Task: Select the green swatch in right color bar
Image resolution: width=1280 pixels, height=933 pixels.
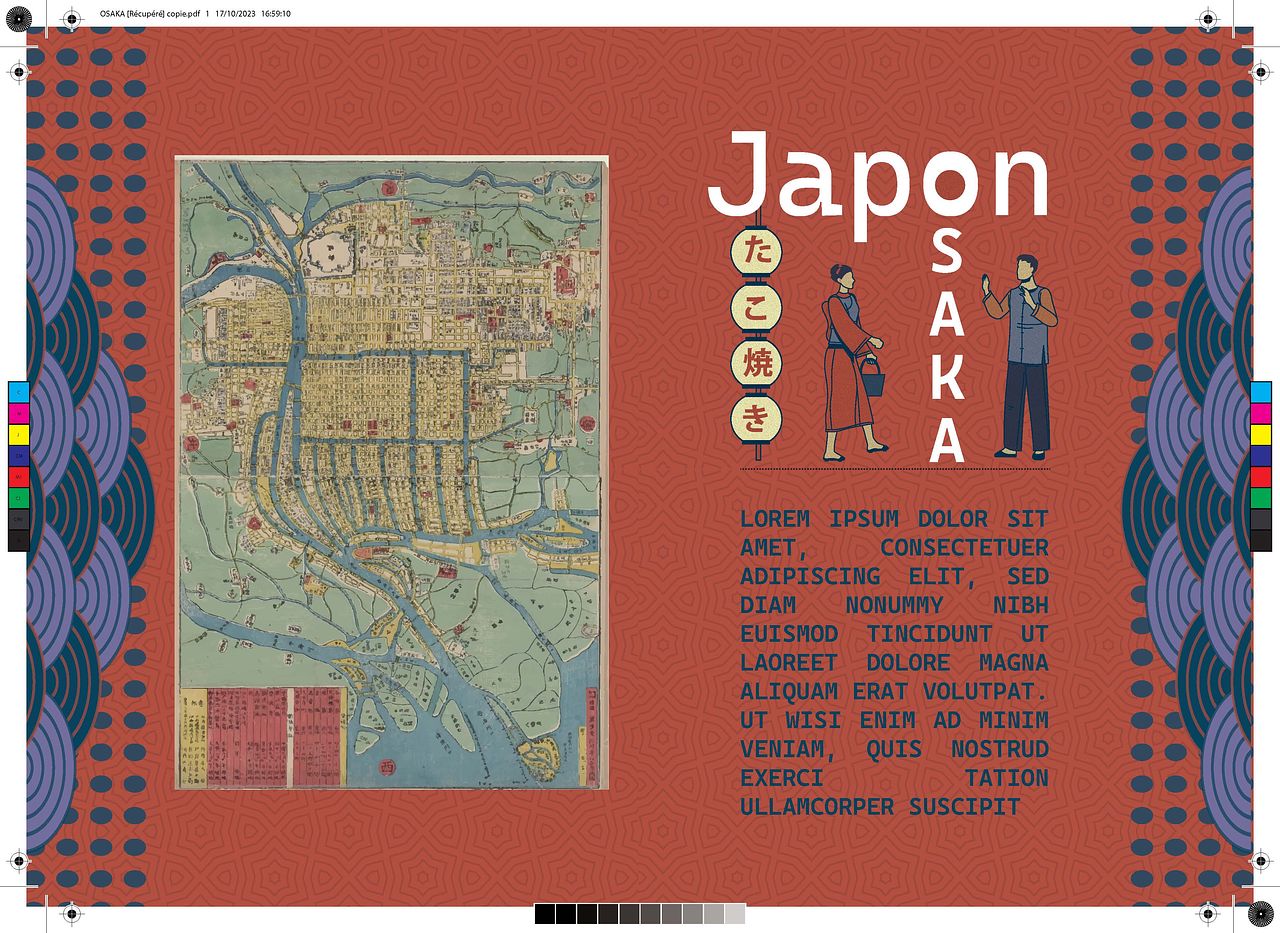Action: click(x=1260, y=497)
